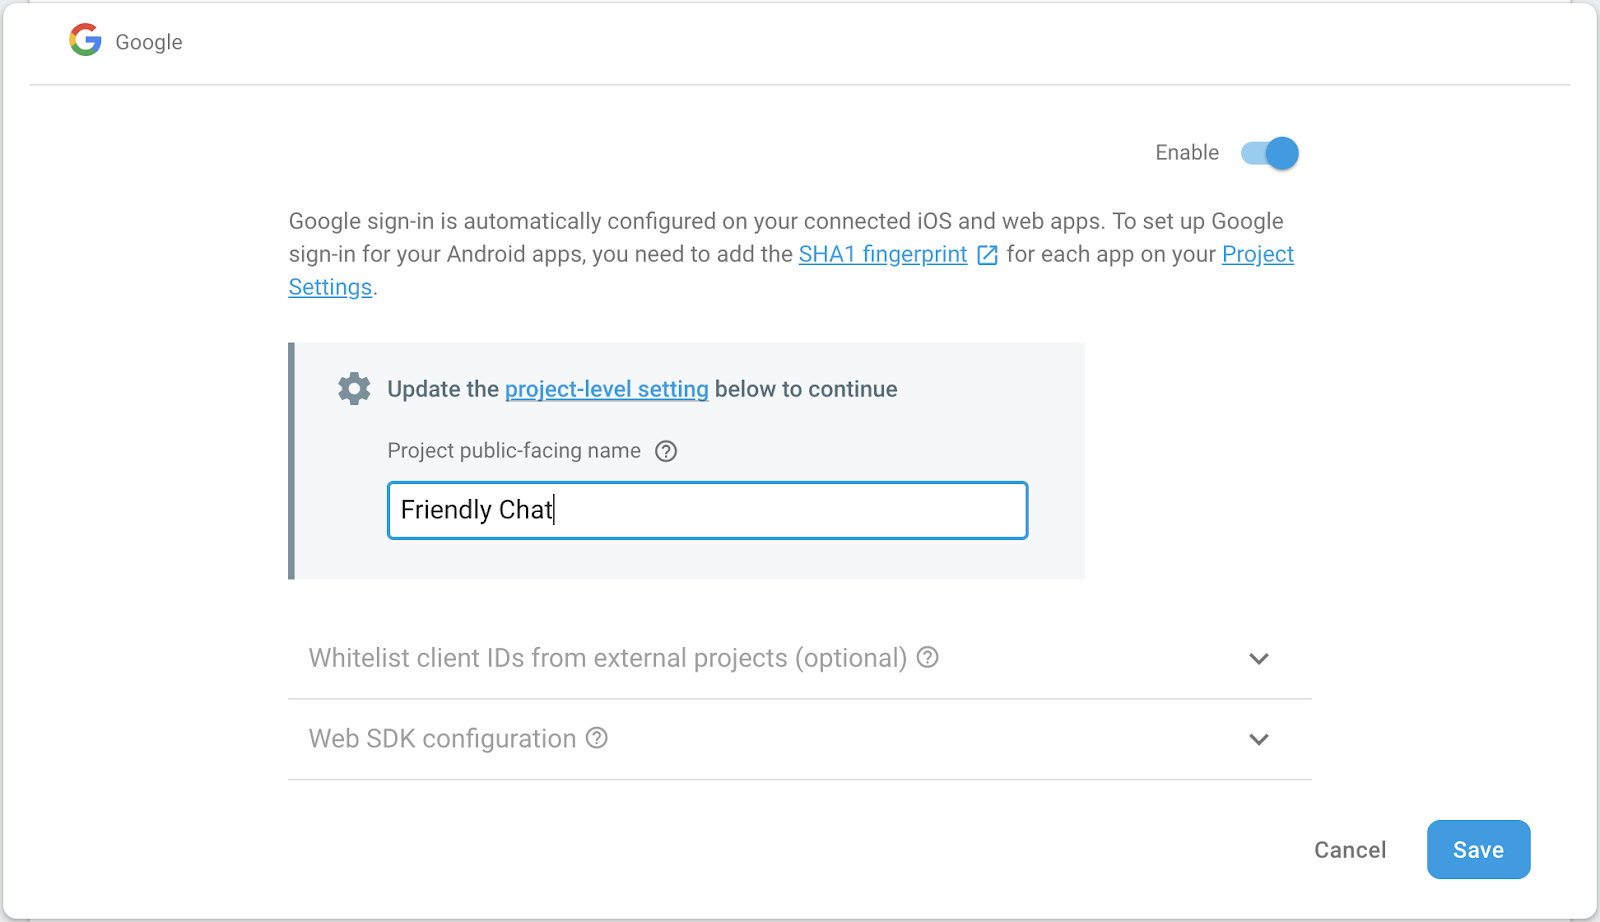The height and width of the screenshot is (922, 1600).
Task: Click the gear icon in the settings banner
Action: pyautogui.click(x=353, y=388)
